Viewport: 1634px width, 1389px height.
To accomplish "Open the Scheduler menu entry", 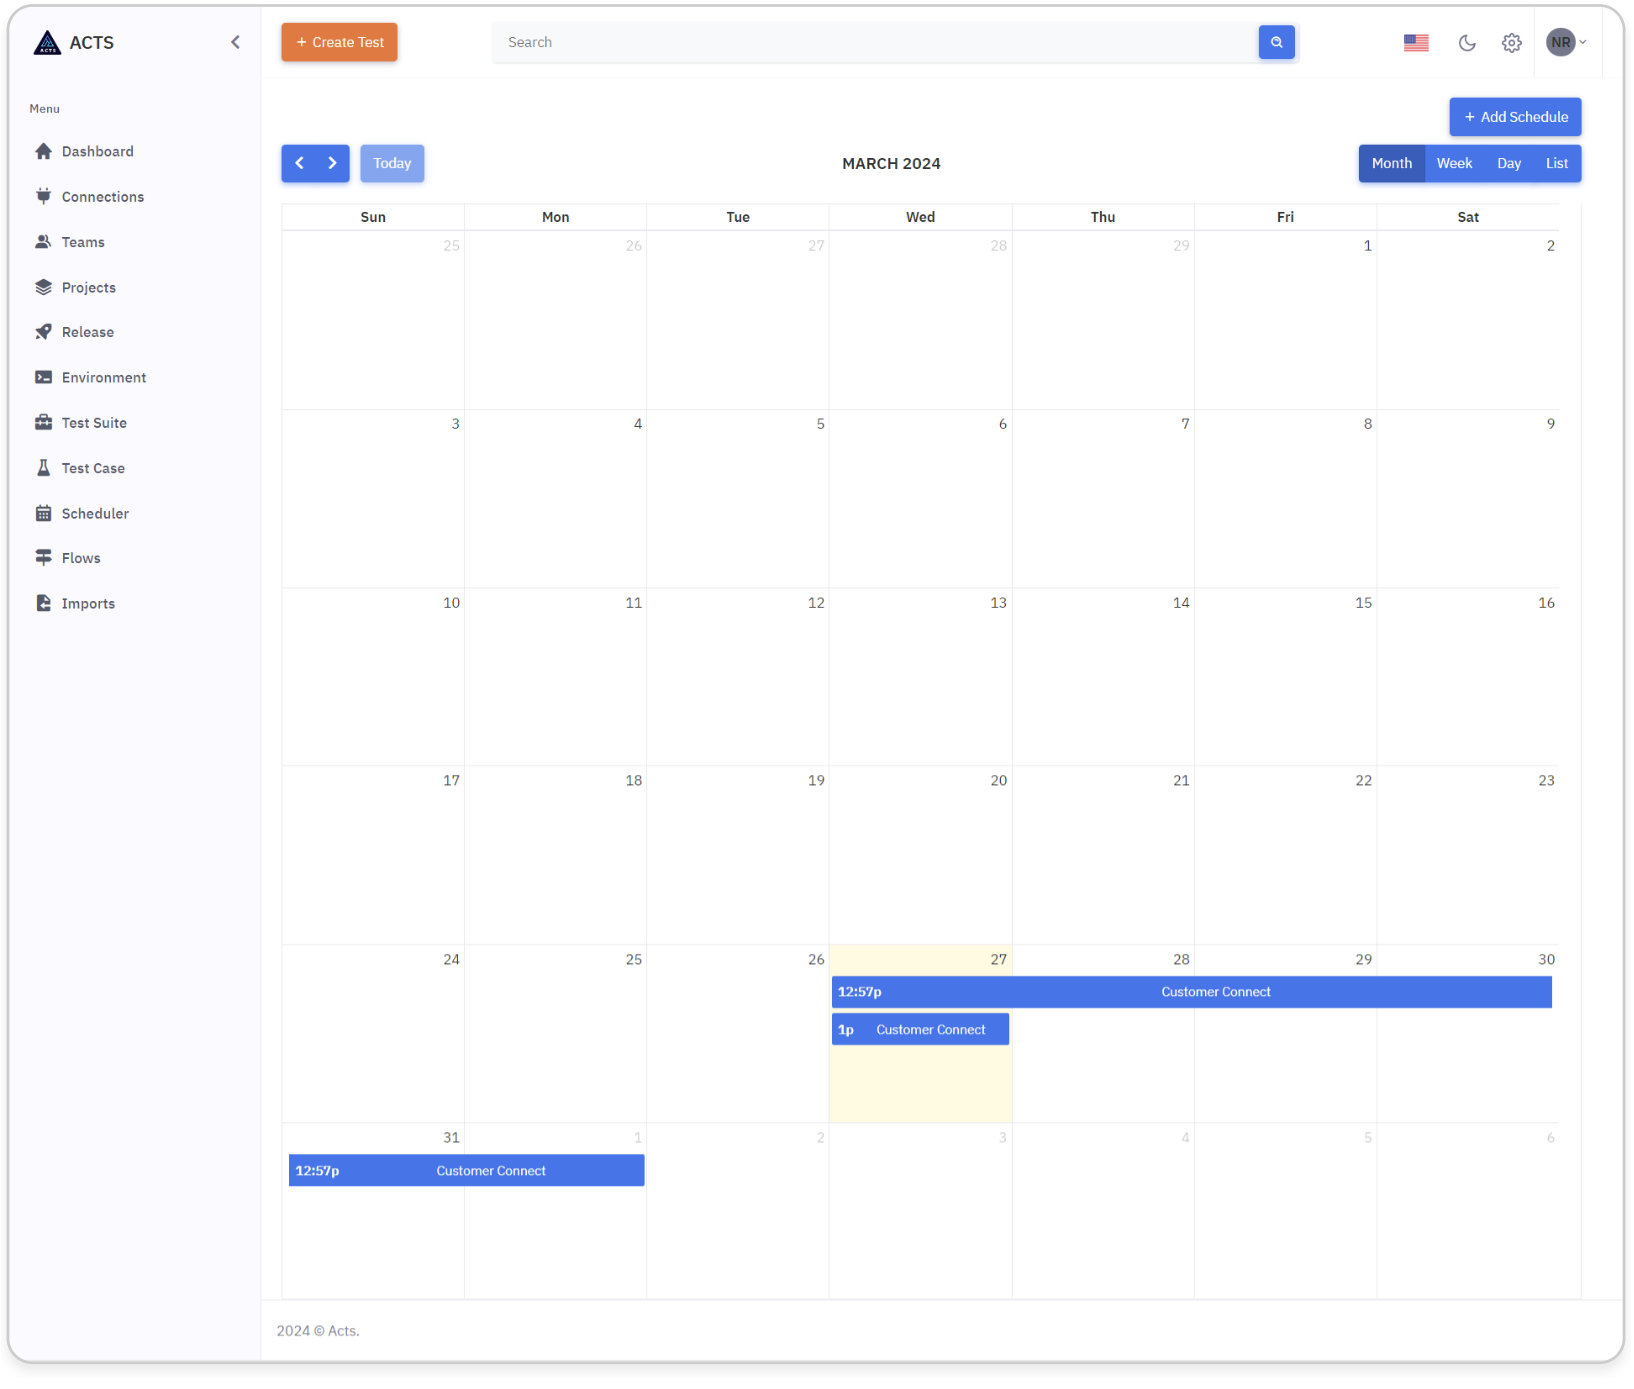I will tap(95, 513).
